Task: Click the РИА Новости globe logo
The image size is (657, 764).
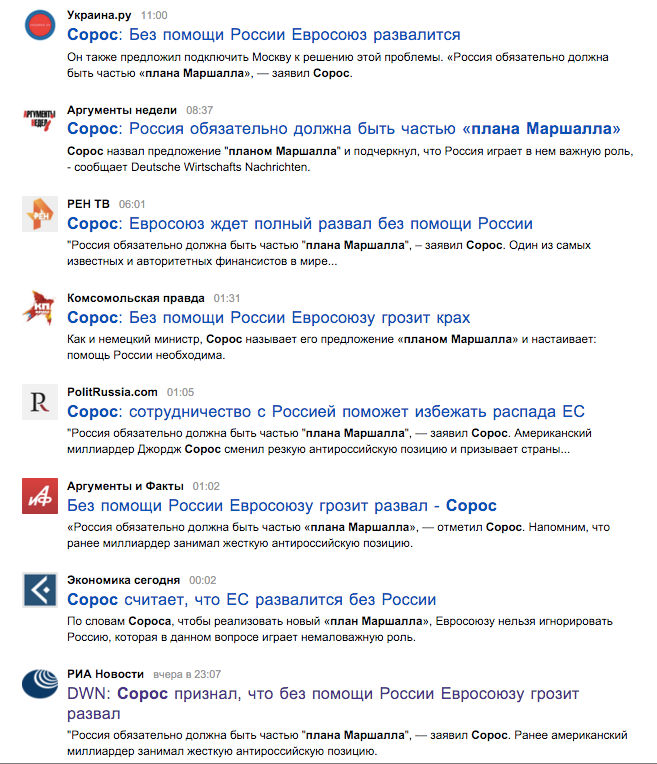Action: [40, 684]
